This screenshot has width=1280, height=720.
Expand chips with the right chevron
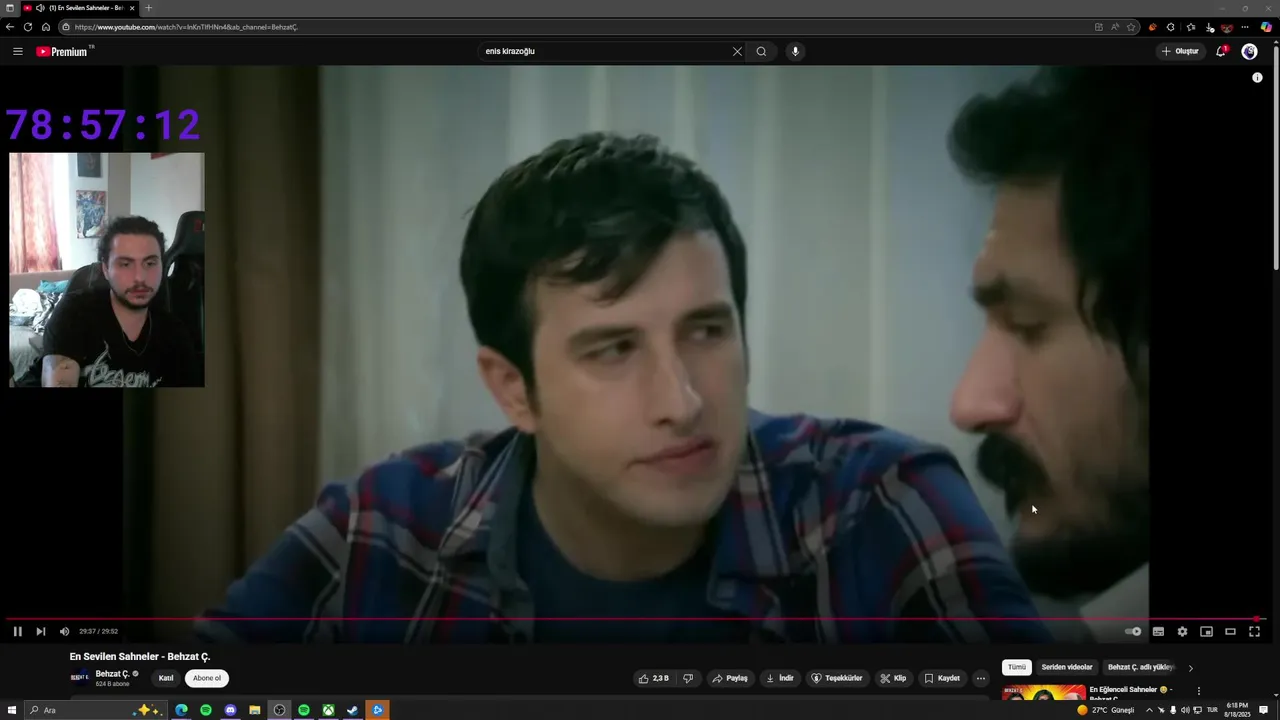point(1190,668)
